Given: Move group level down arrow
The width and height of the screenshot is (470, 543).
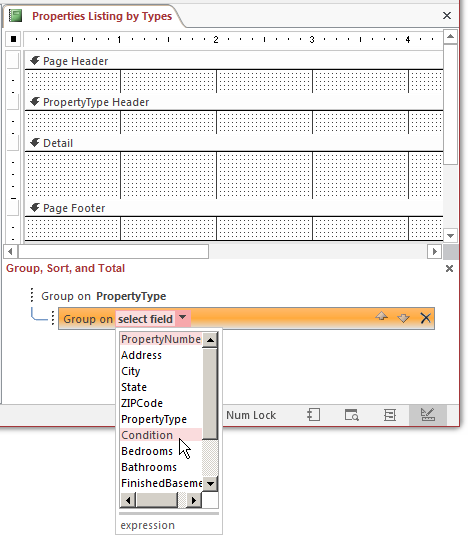Looking at the screenshot, I should [403, 318].
